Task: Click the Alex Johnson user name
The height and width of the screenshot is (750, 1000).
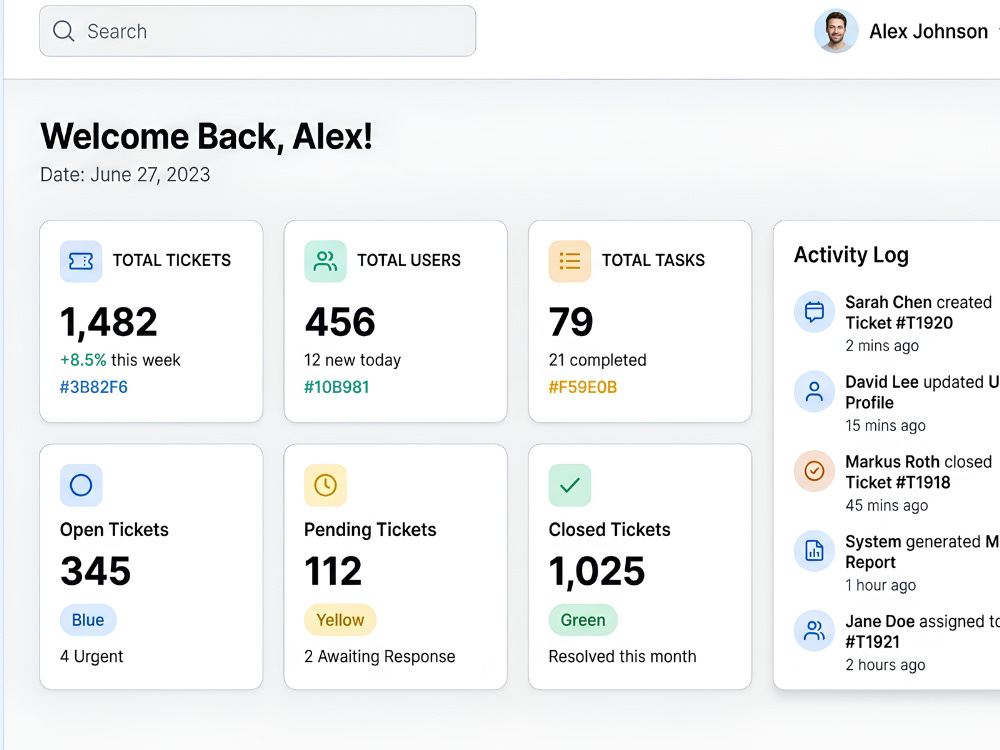Action: click(x=929, y=31)
